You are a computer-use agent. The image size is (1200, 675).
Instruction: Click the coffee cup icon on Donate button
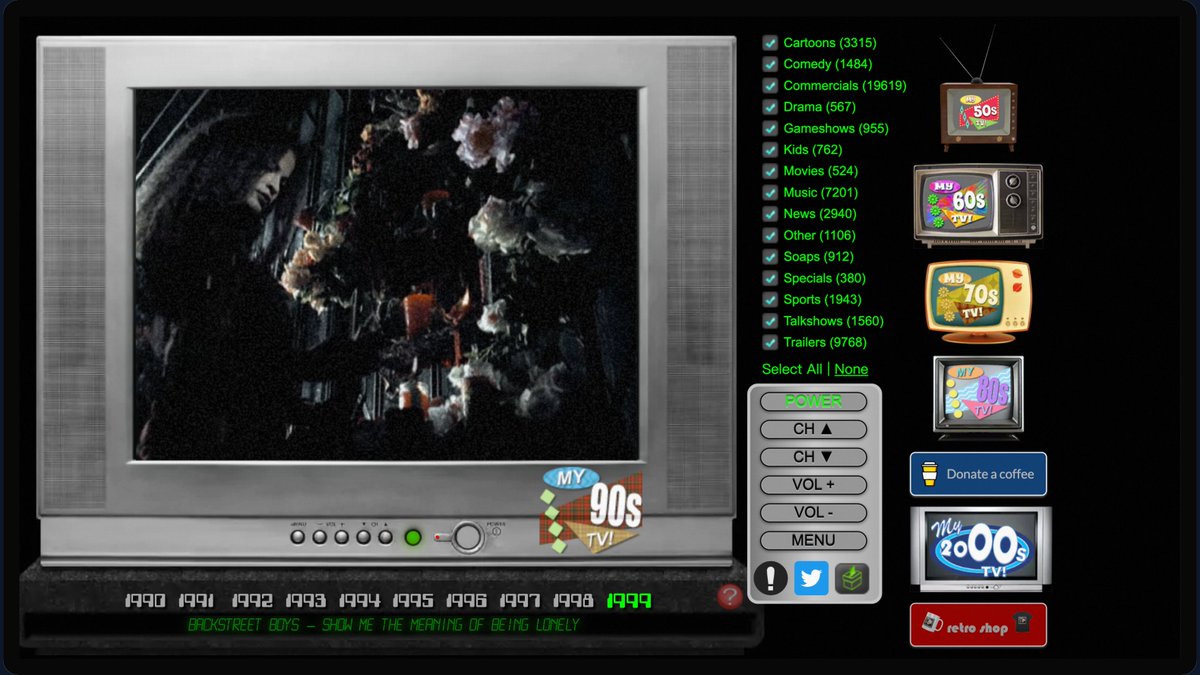pyautogui.click(x=929, y=474)
